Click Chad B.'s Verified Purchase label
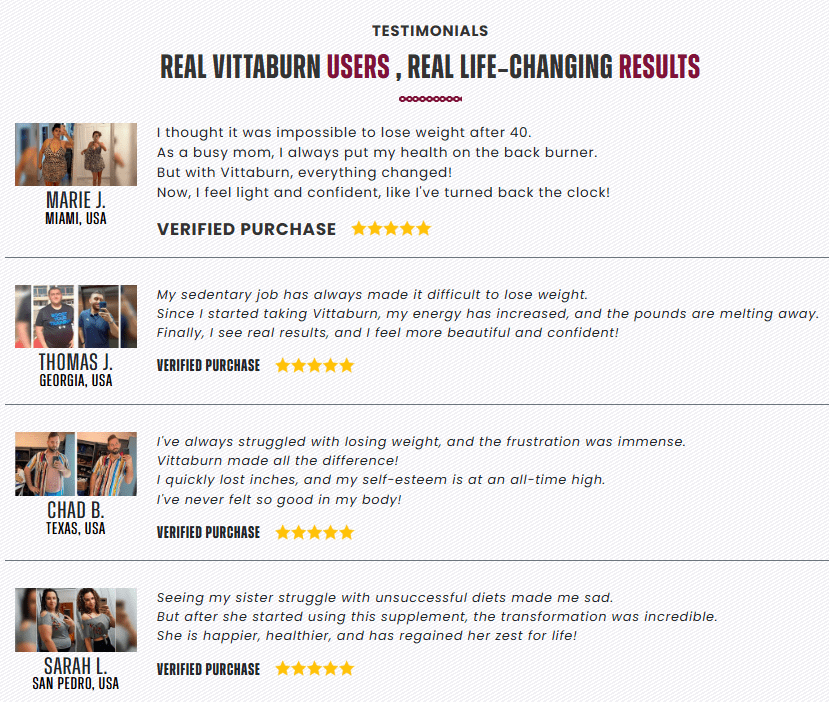Viewport: 829px width, 702px height. [x=208, y=532]
